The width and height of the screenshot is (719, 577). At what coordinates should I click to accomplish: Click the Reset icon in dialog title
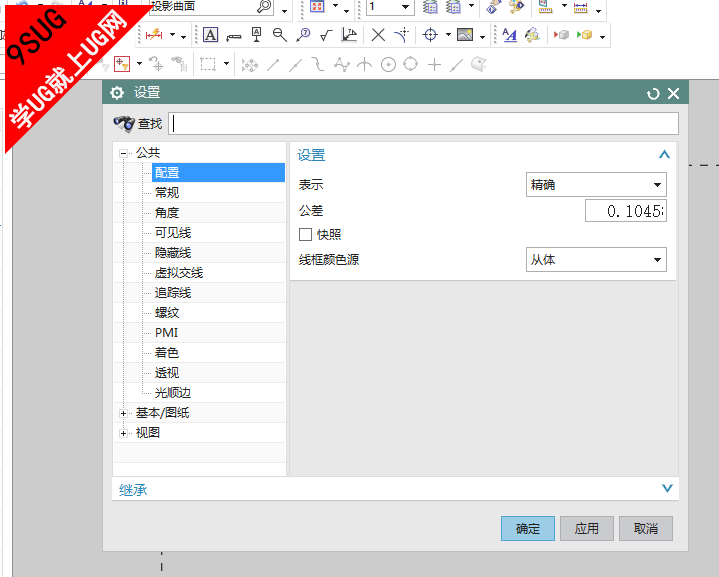click(653, 94)
